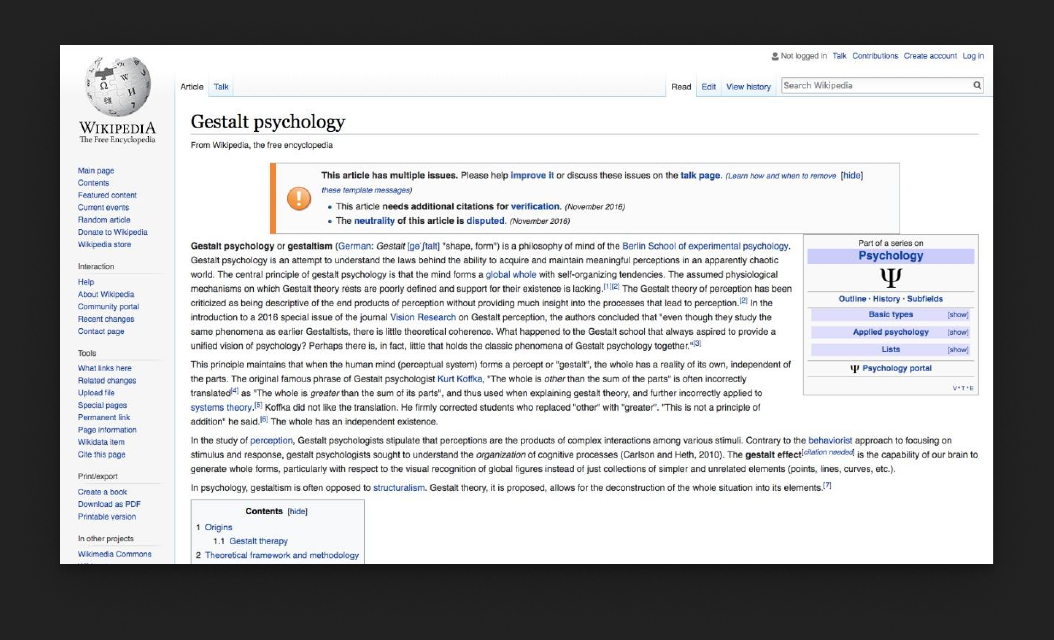Open Contact page link
The image size is (1054, 640).
pos(101,331)
